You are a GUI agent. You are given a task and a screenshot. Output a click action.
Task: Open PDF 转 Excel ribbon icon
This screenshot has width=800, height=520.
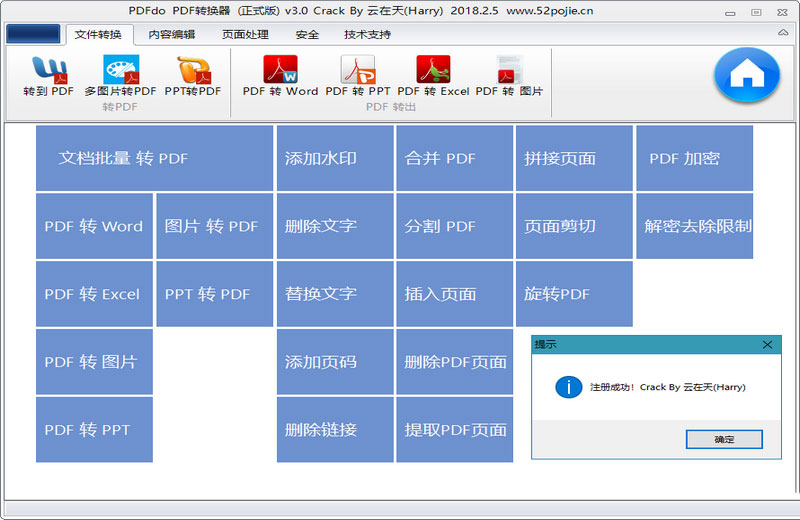433,70
